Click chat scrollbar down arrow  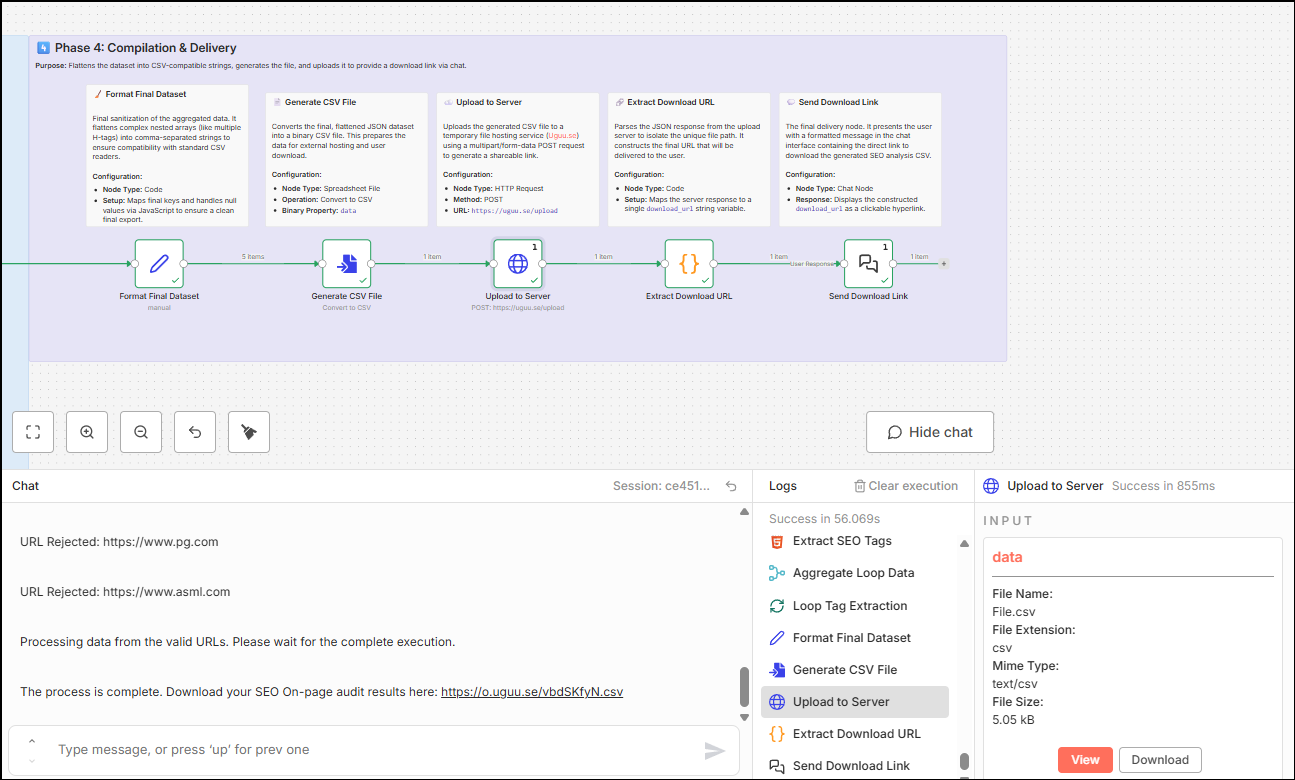(744, 717)
